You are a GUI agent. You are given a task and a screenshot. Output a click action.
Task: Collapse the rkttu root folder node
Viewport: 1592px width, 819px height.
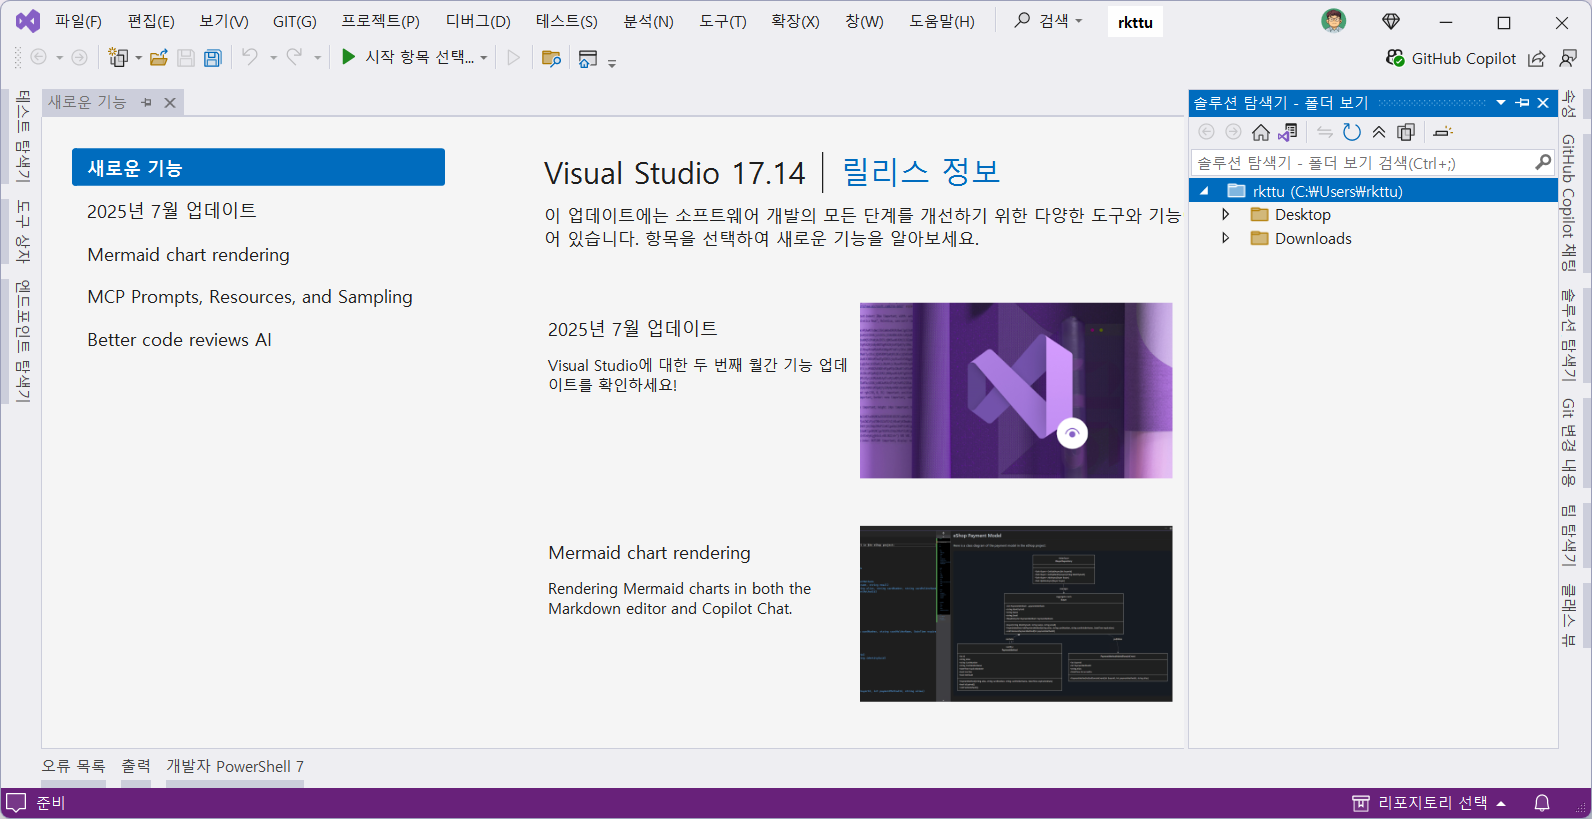[x=1204, y=190]
